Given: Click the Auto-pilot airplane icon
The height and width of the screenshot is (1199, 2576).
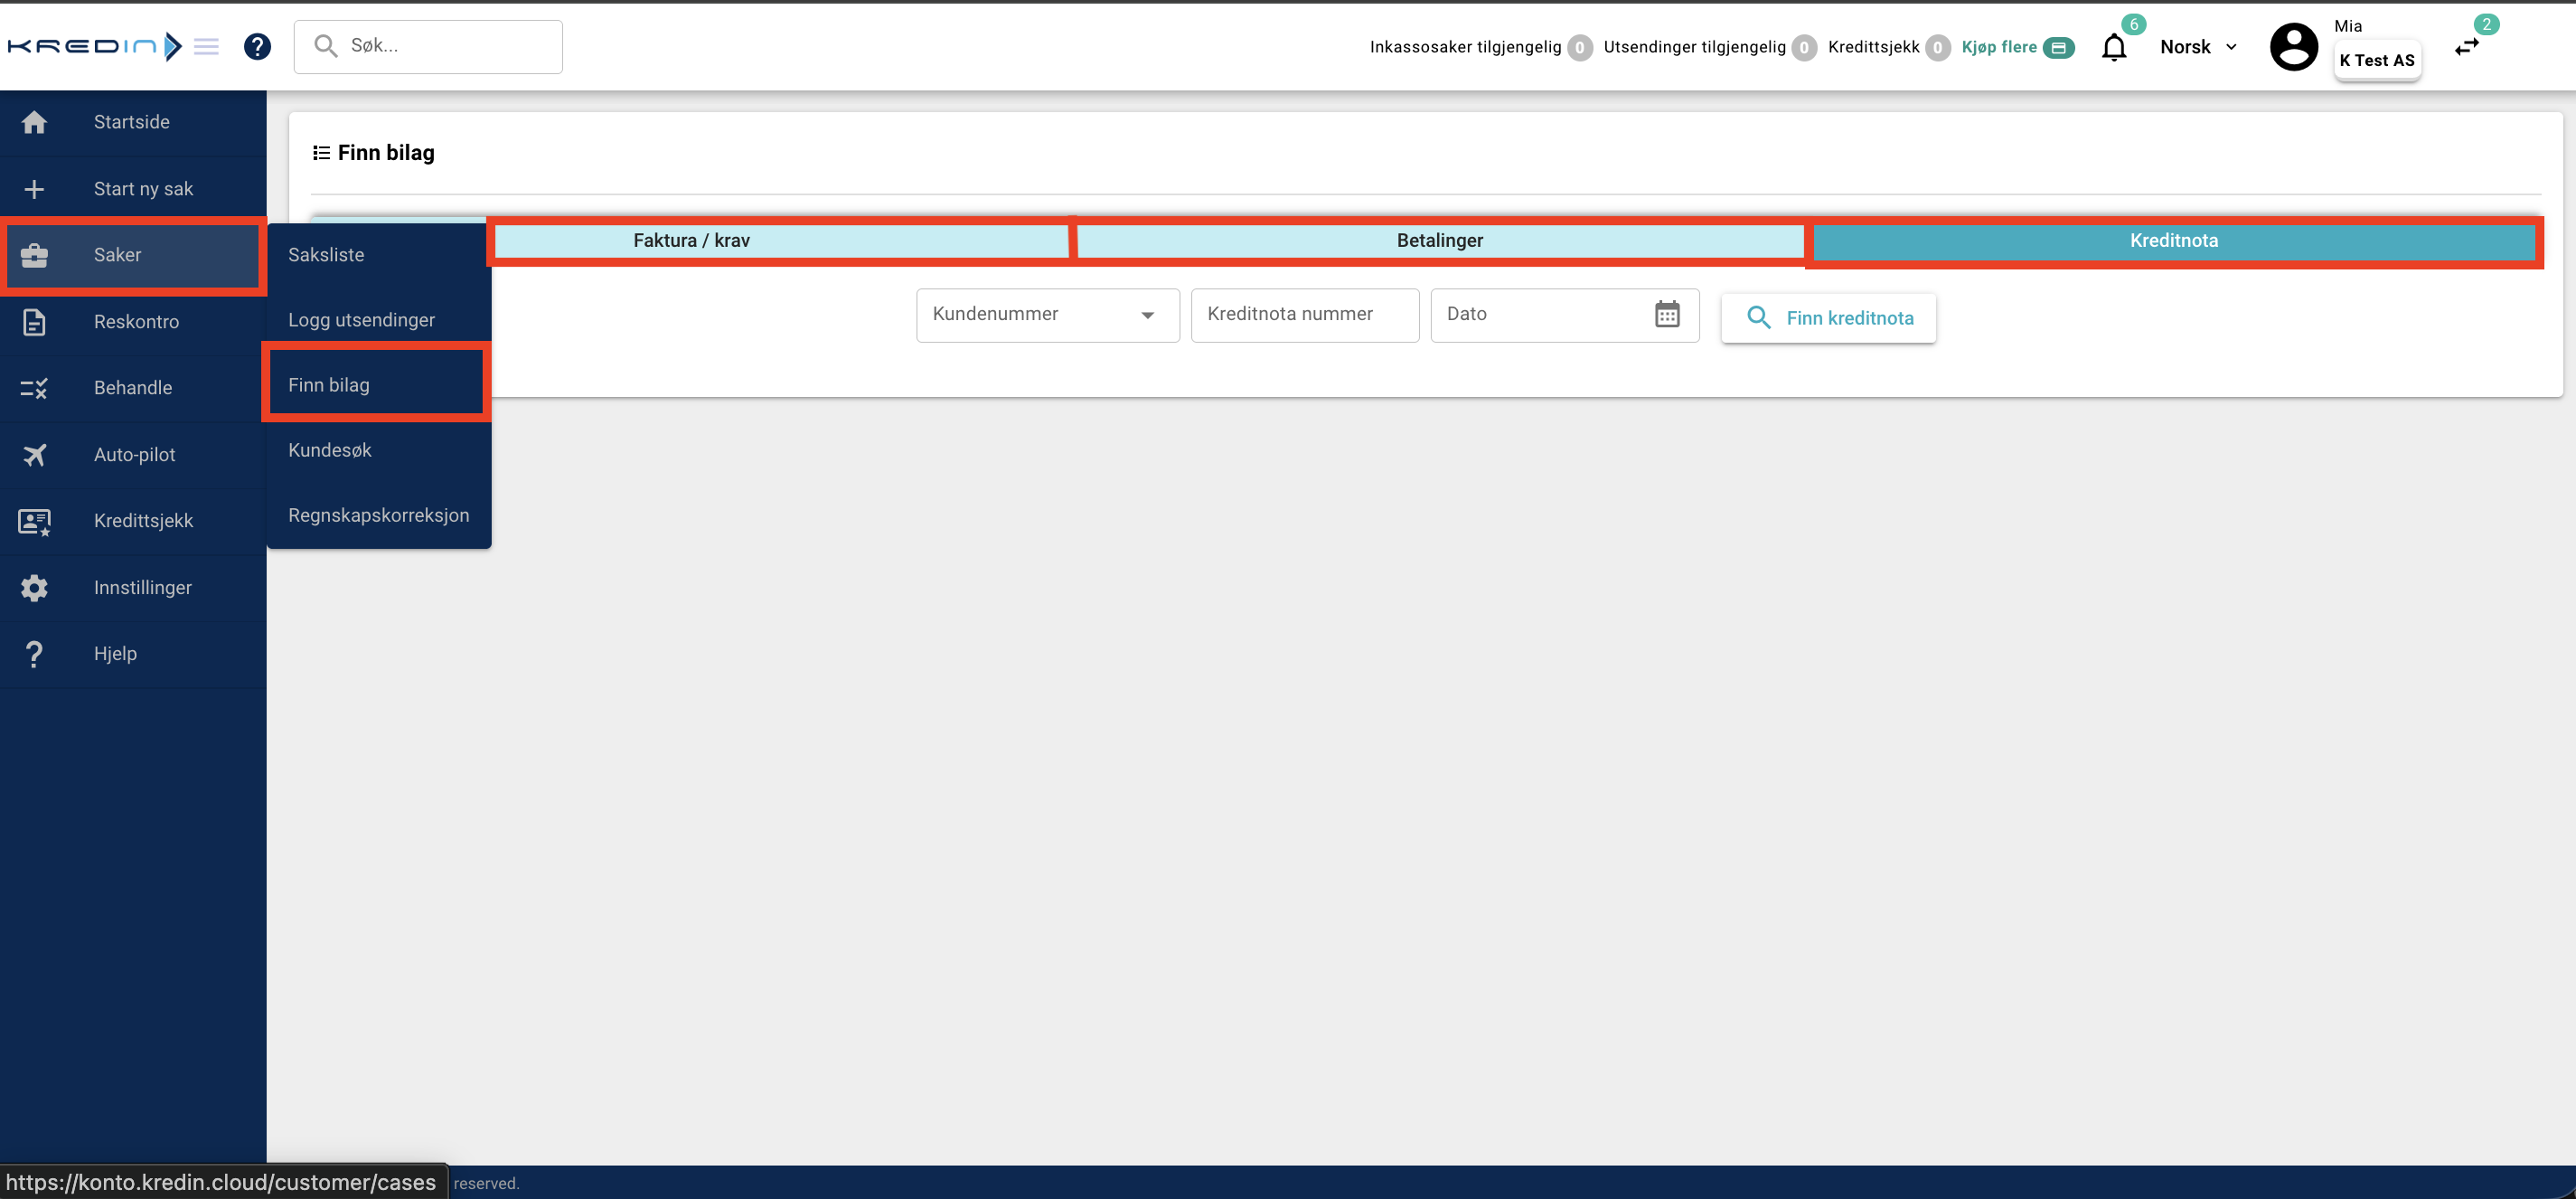Looking at the screenshot, I should [35, 455].
